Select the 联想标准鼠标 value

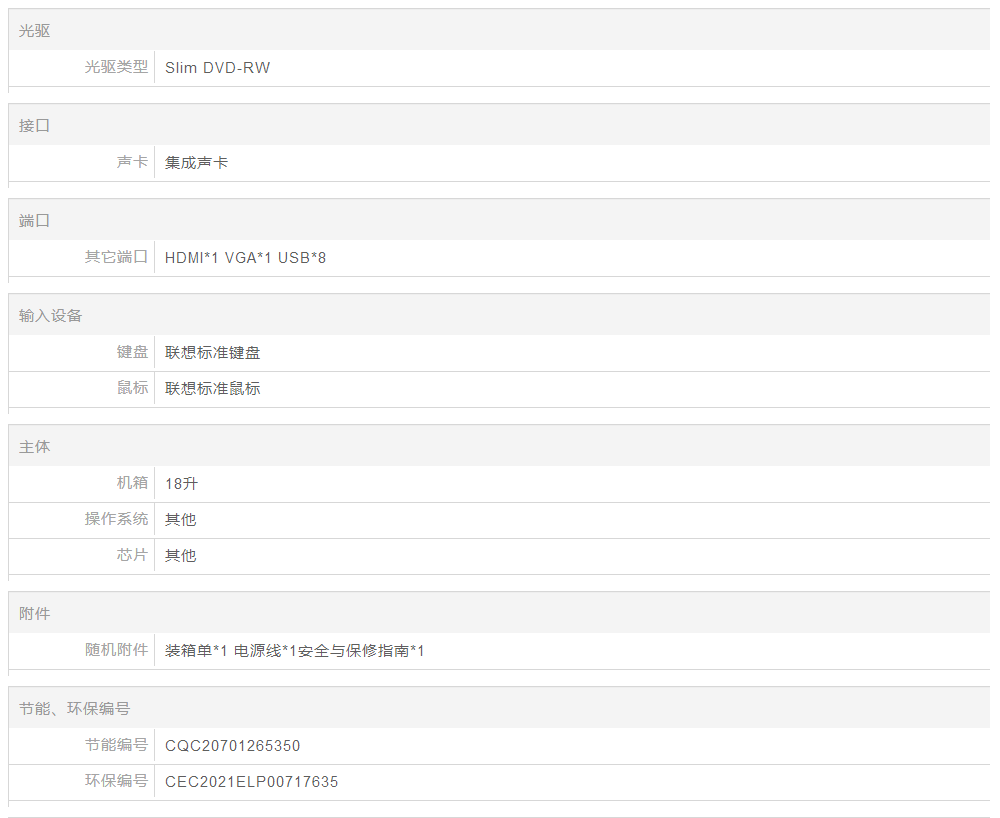click(213, 388)
